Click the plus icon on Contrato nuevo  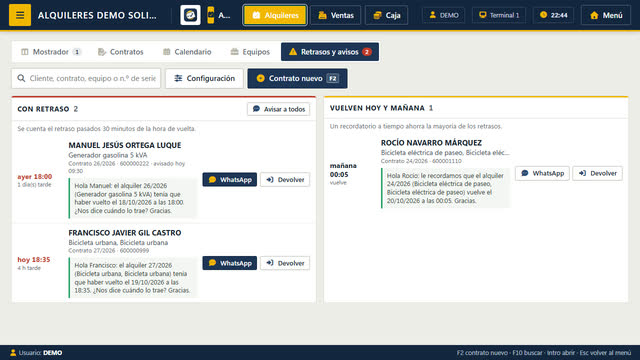point(260,78)
